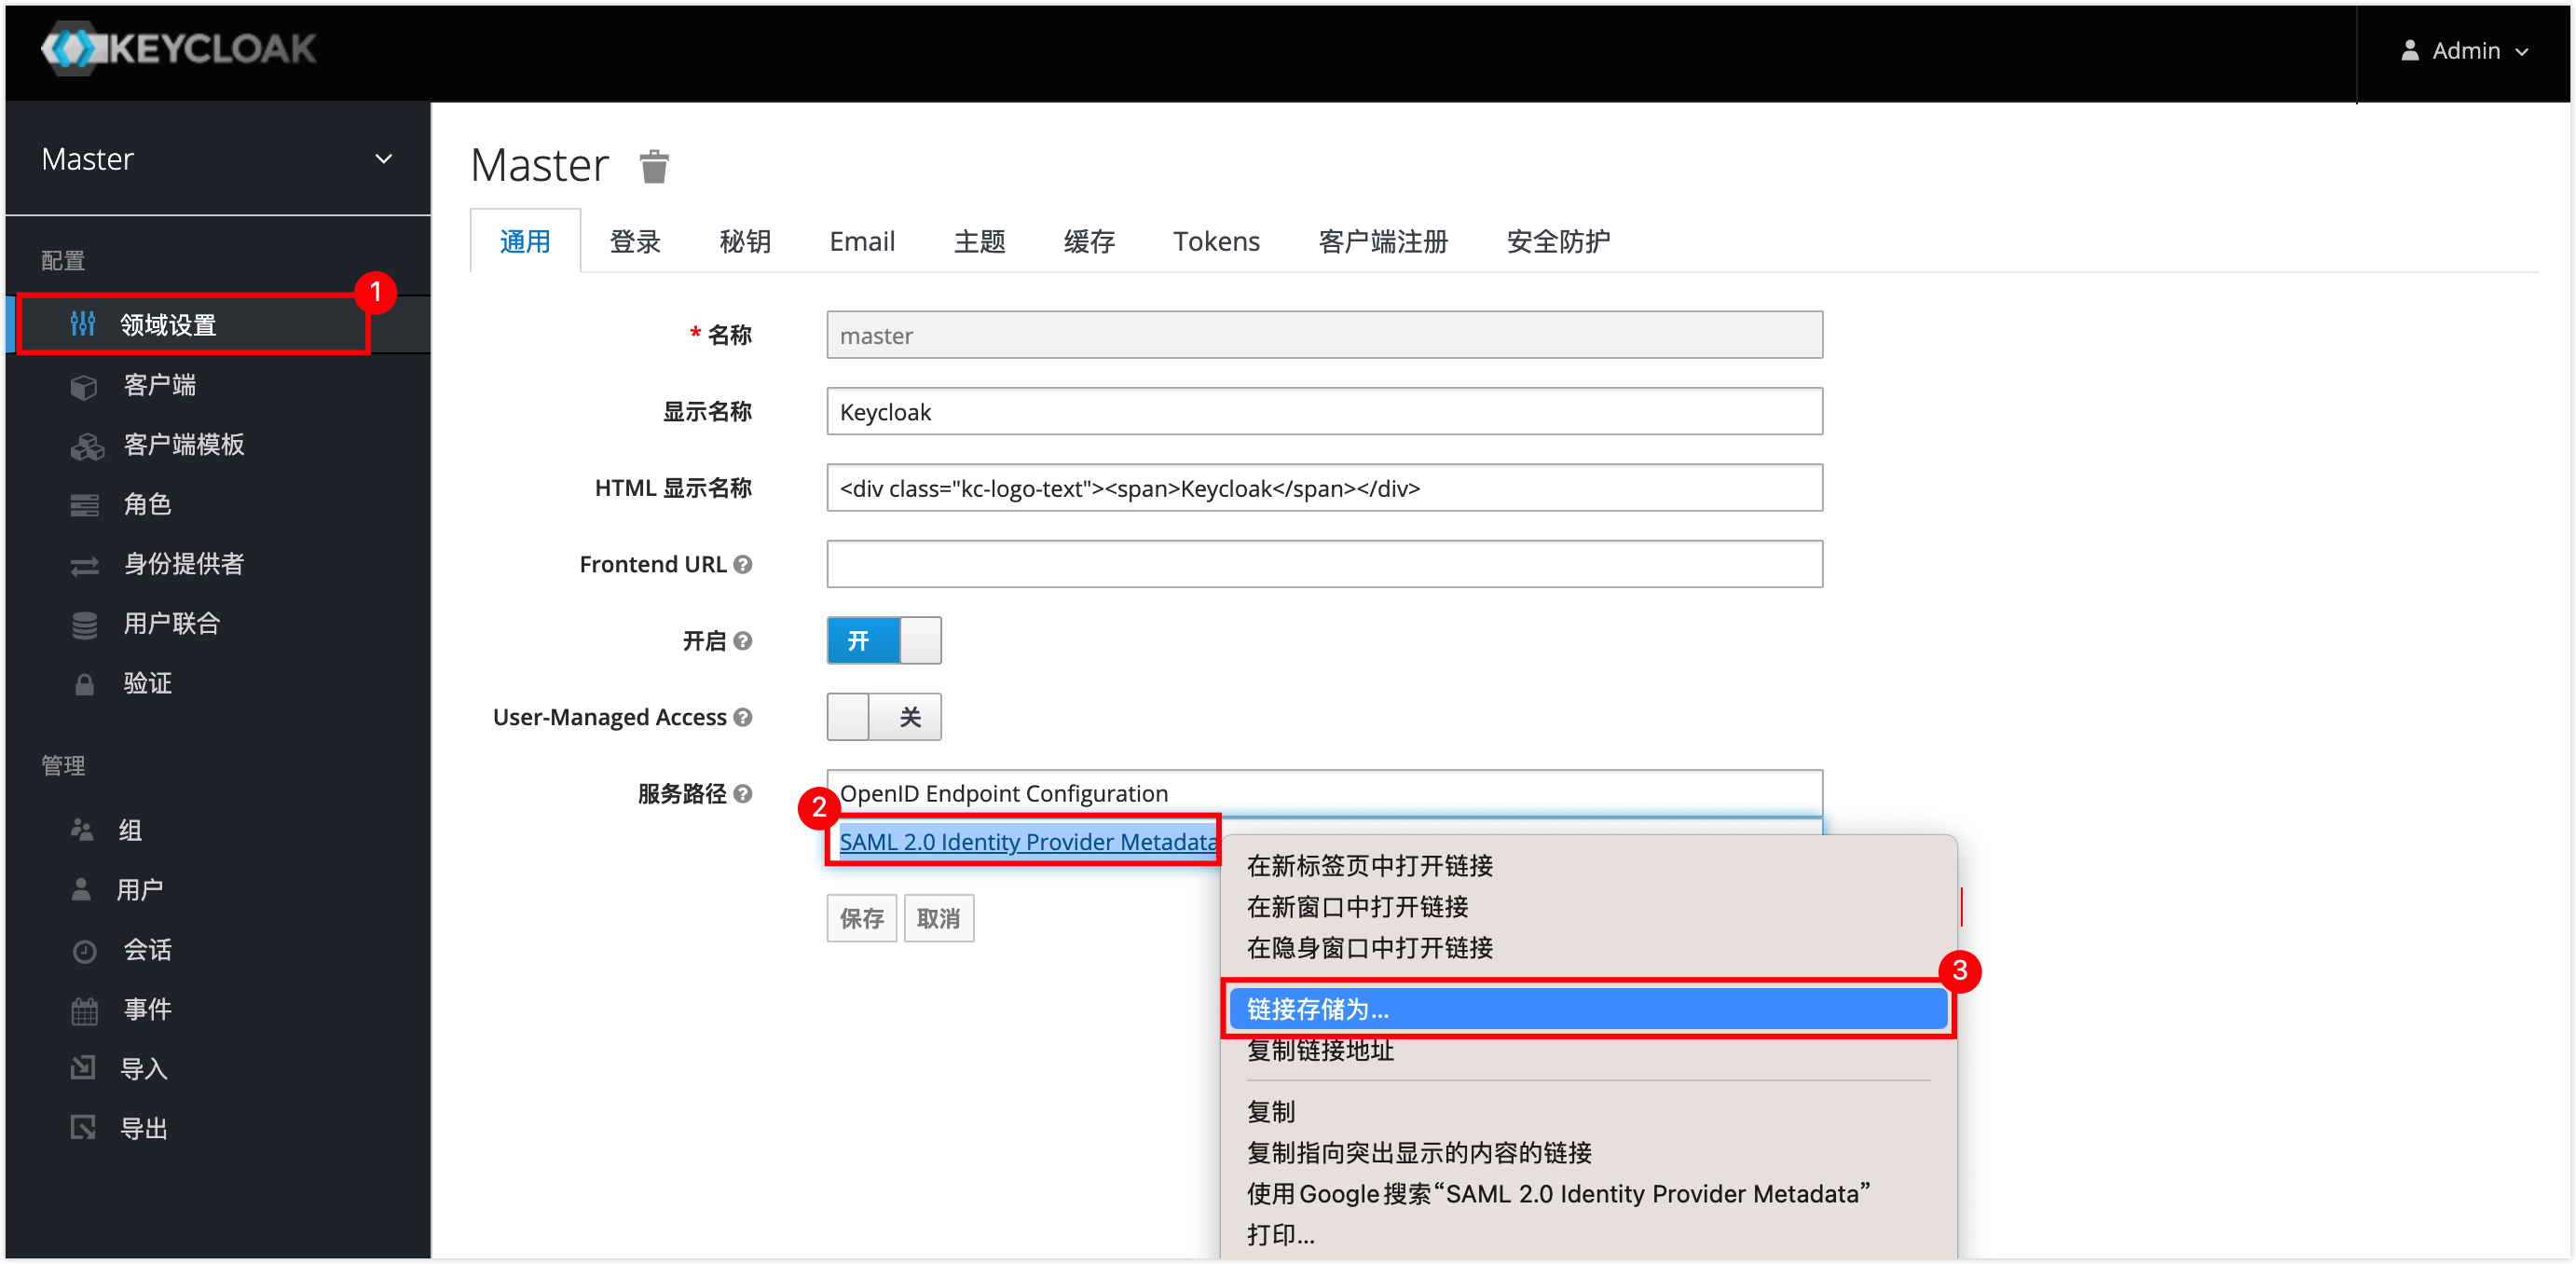Click the Events calendar icon
Viewport: 2576px width, 1264px height.
tap(85, 1010)
